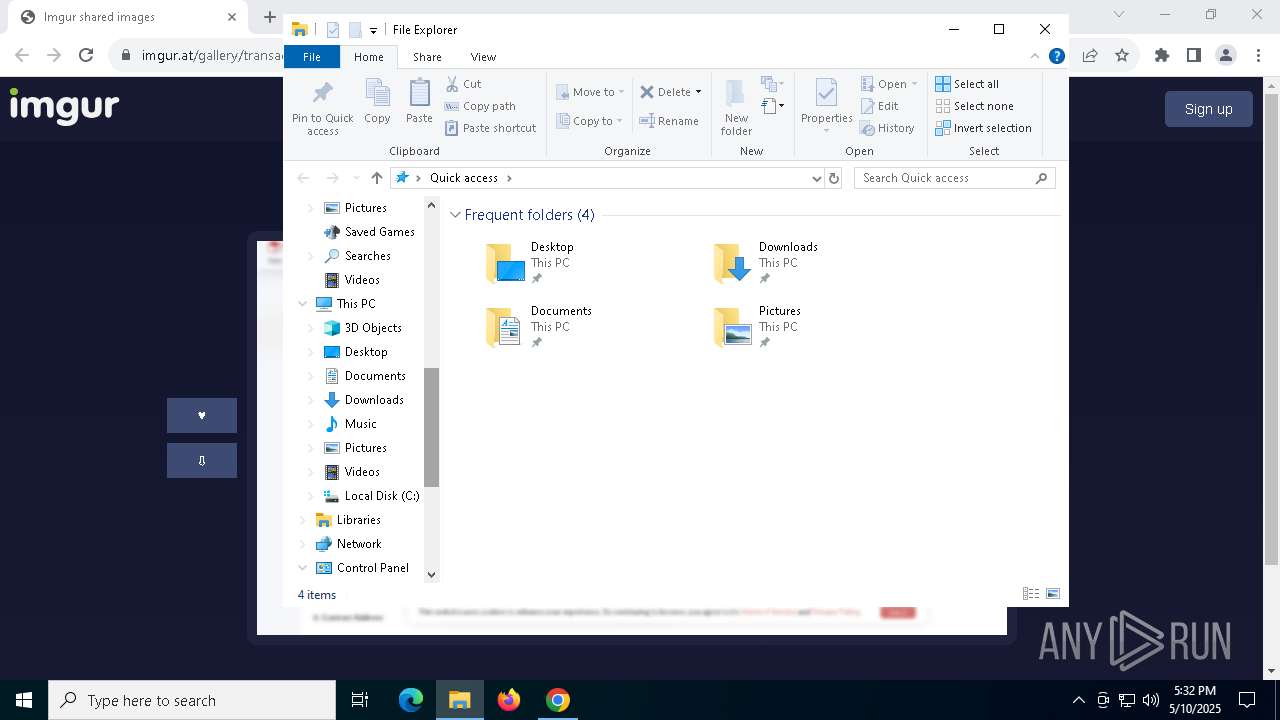Select Local Disk (C:) in the tree
1280x720 pixels.
tap(381, 496)
